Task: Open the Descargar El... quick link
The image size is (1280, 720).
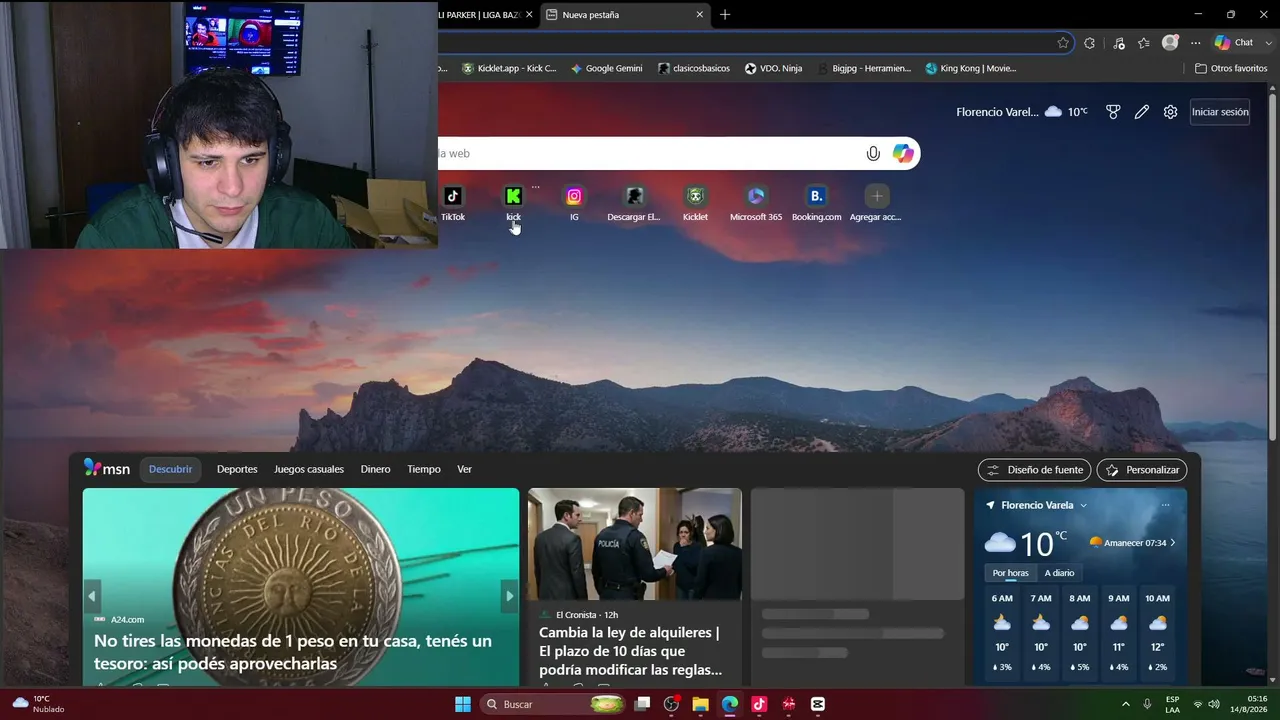Action: (634, 203)
